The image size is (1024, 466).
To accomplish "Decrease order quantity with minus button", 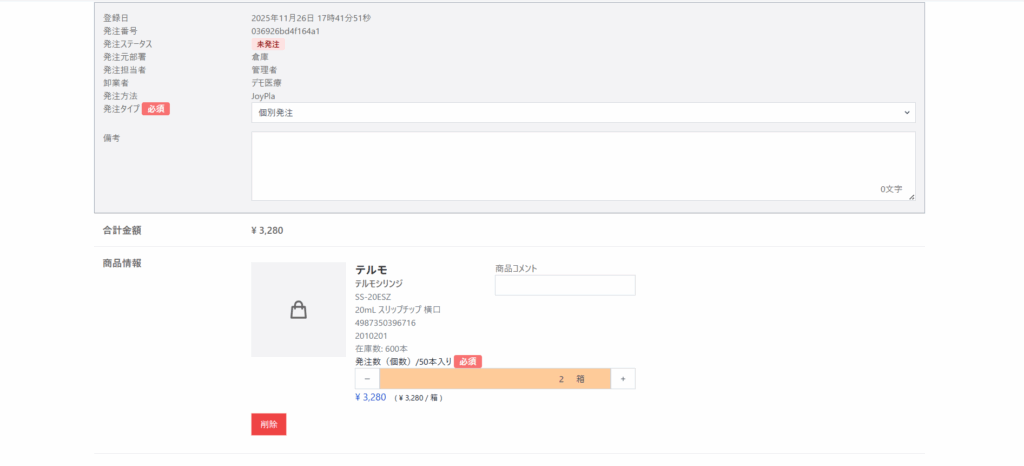I will point(367,379).
